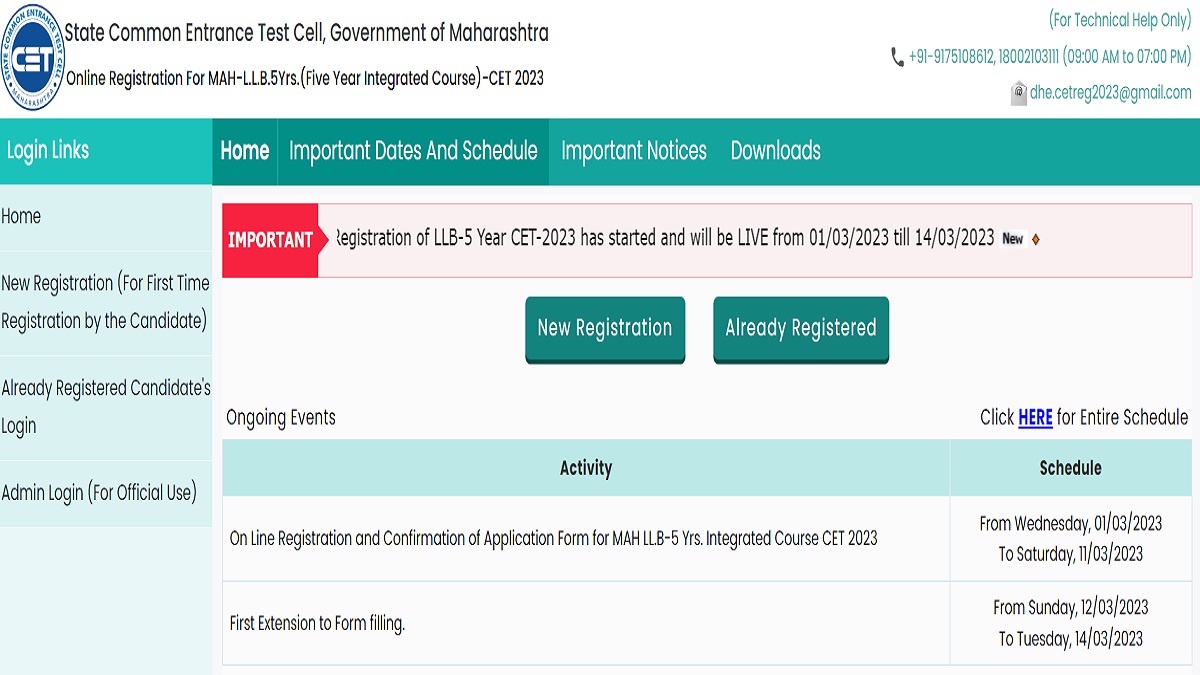Select the Home tab in the navigation bar
This screenshot has height=675, width=1200.
pos(244,152)
